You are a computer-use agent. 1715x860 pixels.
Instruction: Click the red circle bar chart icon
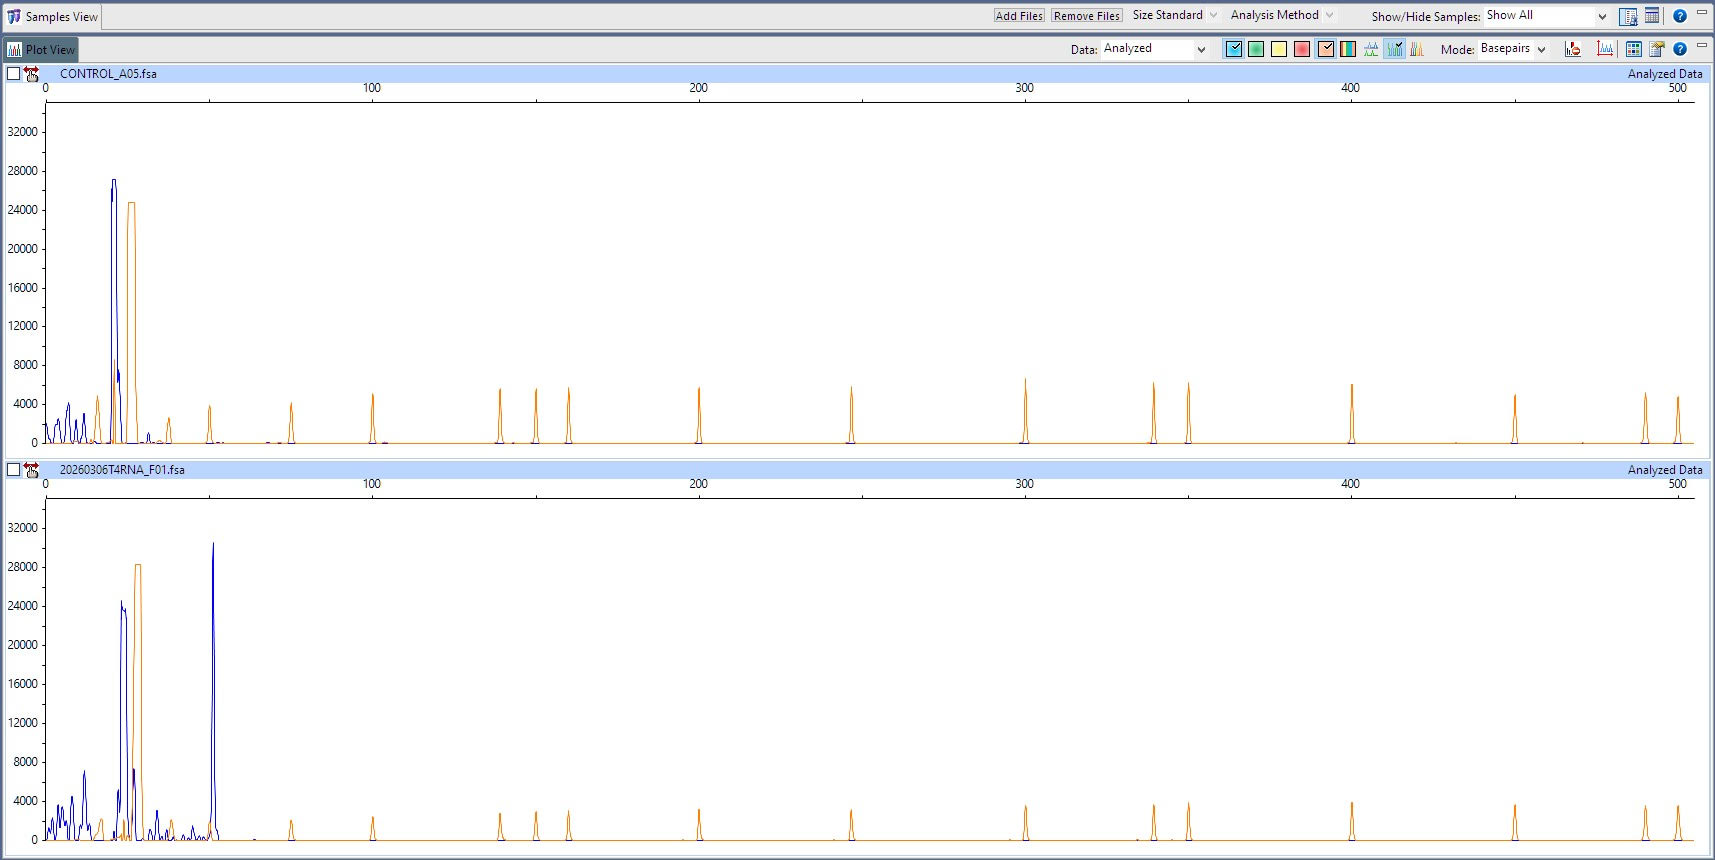(x=1573, y=49)
